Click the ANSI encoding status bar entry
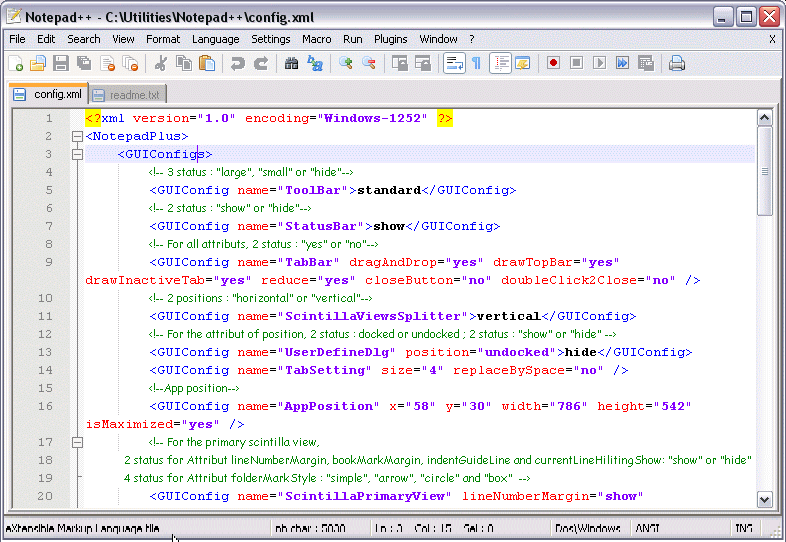 coord(647,528)
